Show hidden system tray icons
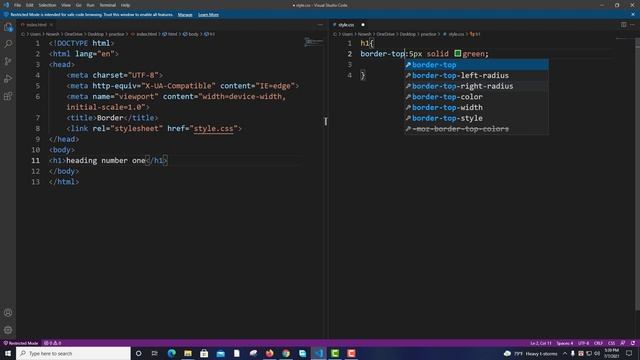Viewport: 640px width, 360px height. (565, 353)
